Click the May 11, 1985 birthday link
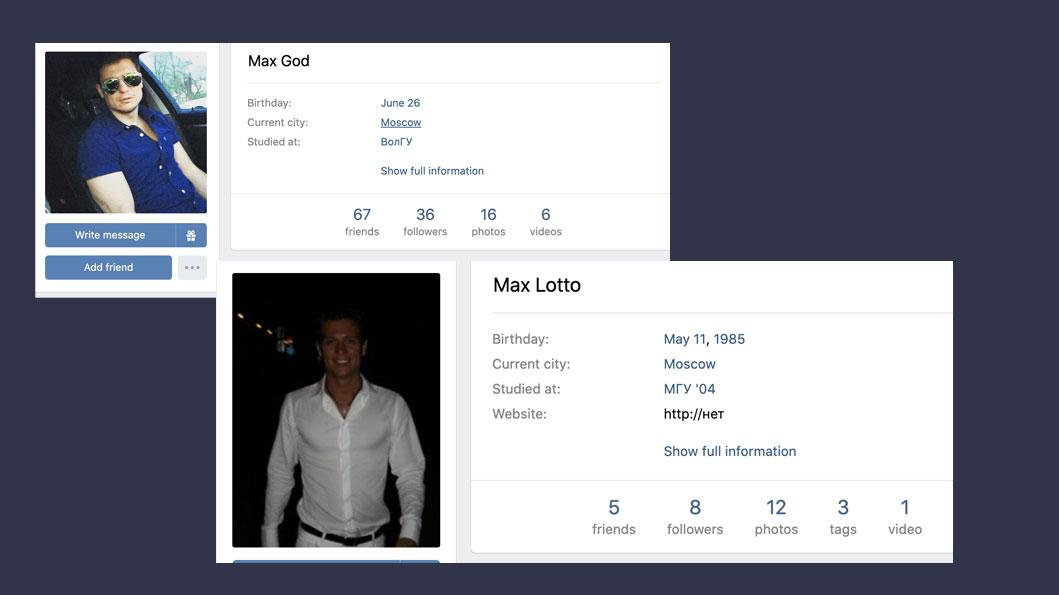Image resolution: width=1059 pixels, height=595 pixels. click(x=704, y=339)
